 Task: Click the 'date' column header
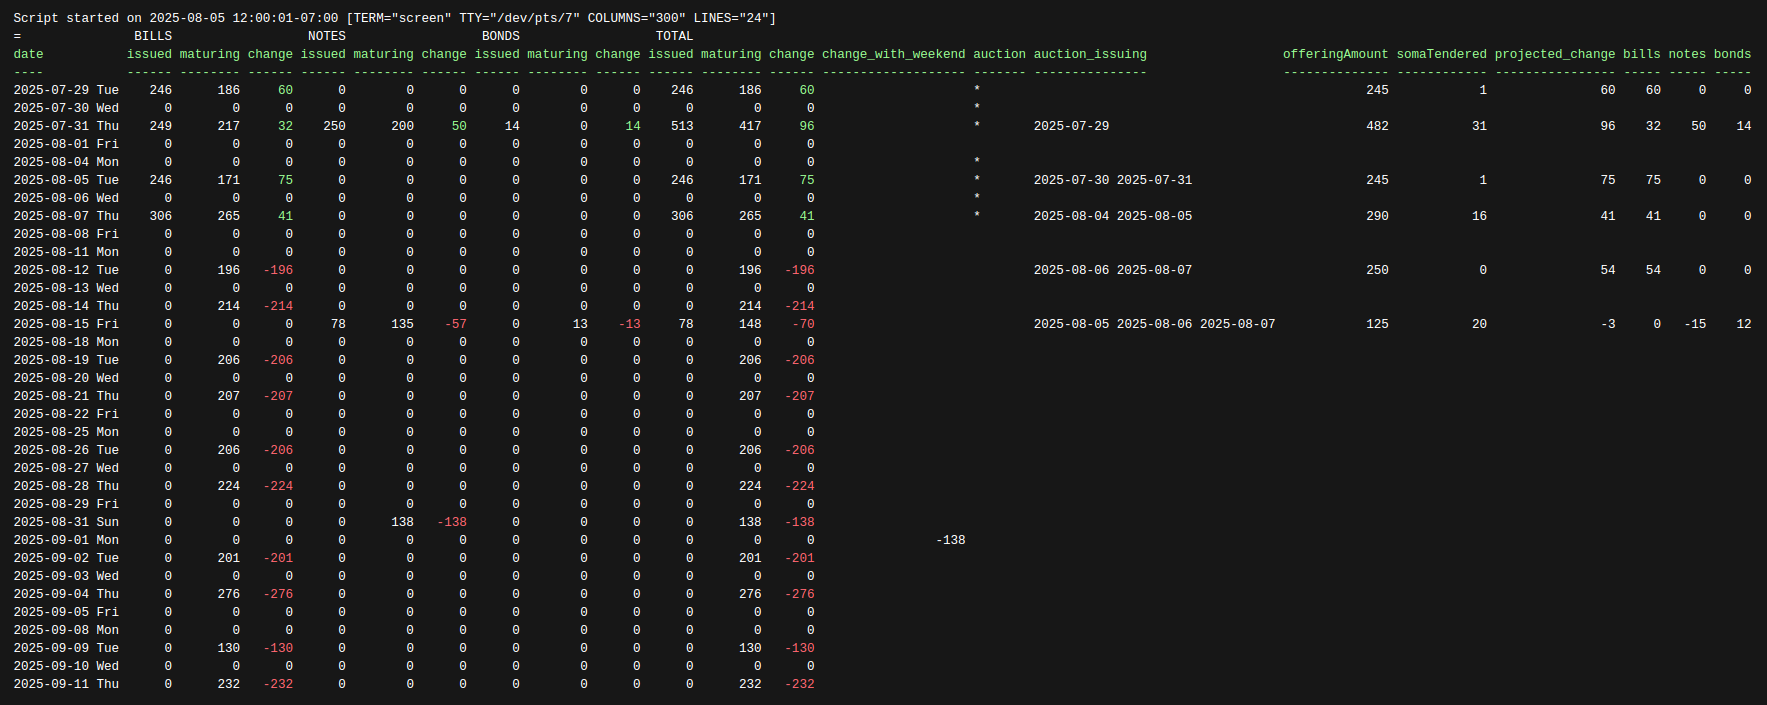[28, 54]
